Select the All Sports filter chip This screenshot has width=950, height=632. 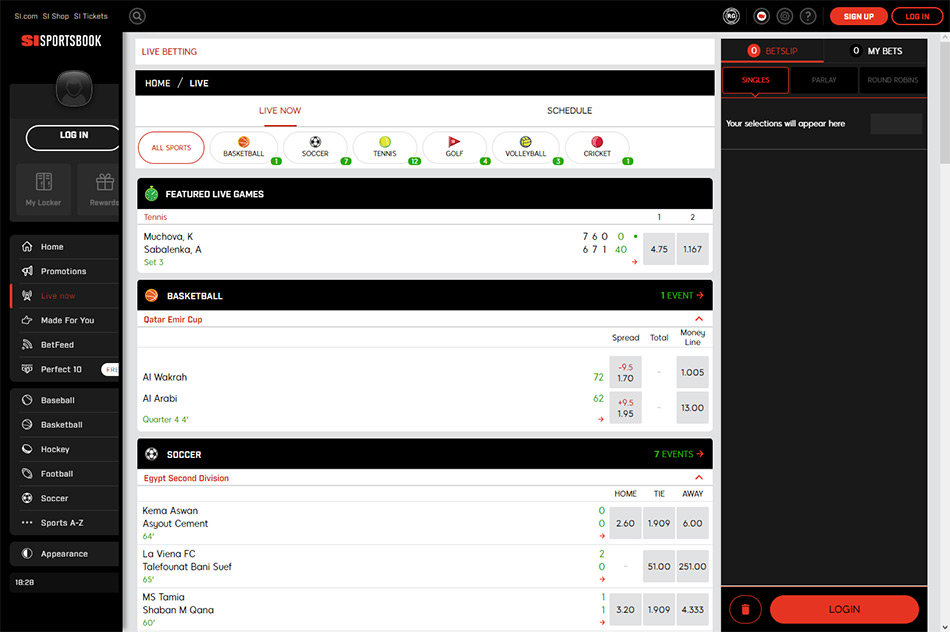coord(171,148)
